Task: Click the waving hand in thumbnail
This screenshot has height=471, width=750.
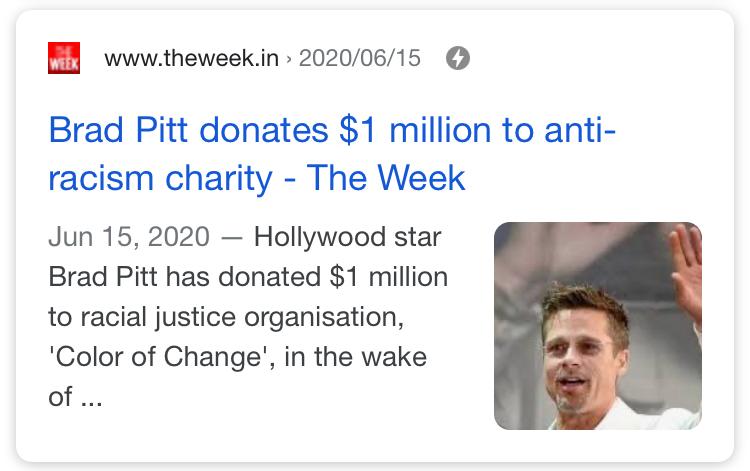Action: coord(685,273)
